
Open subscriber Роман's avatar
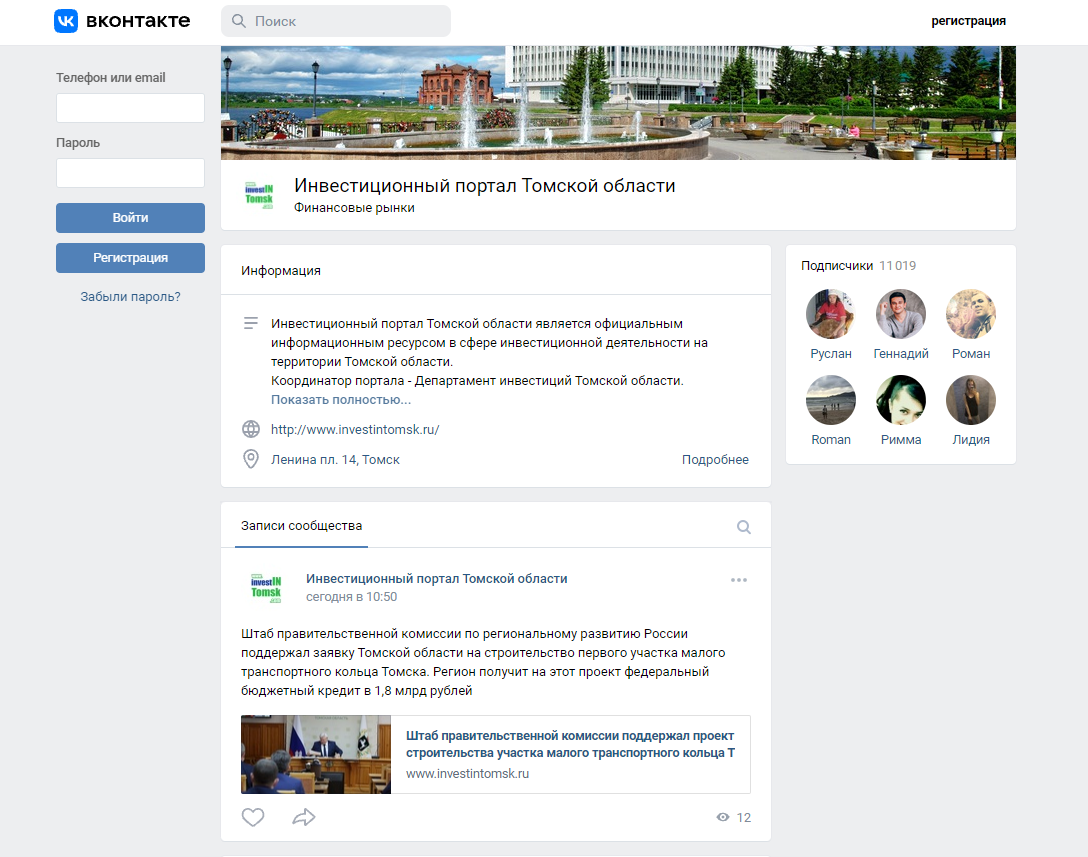coord(971,314)
